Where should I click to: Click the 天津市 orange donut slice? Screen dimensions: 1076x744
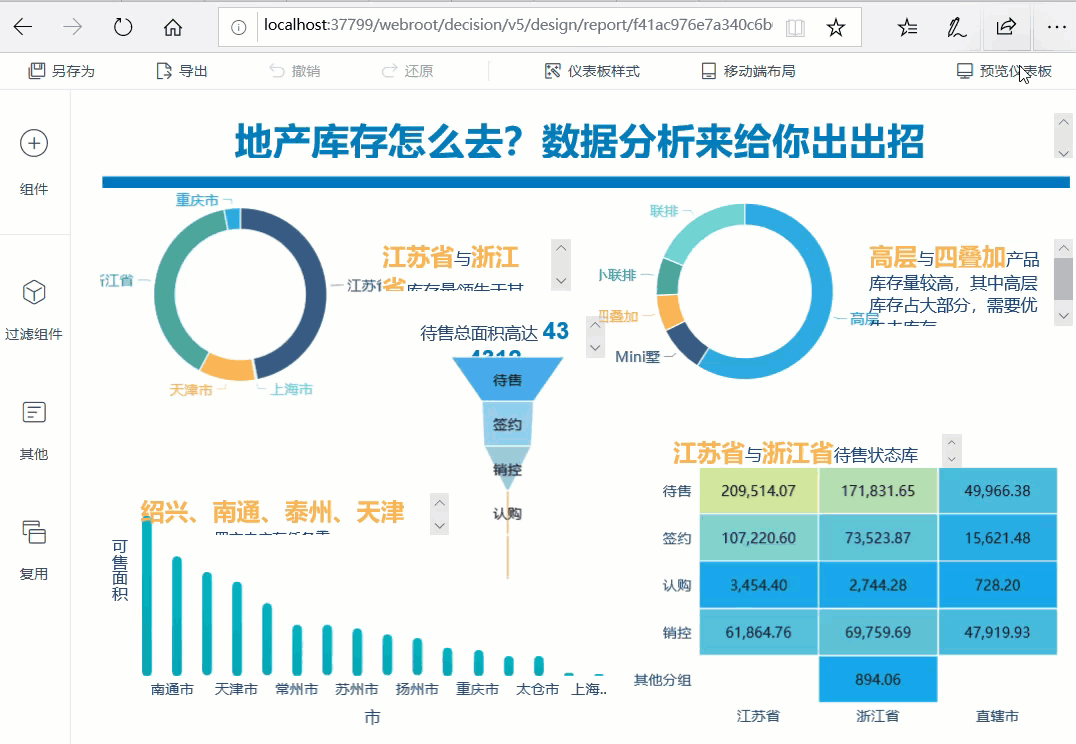pos(229,367)
